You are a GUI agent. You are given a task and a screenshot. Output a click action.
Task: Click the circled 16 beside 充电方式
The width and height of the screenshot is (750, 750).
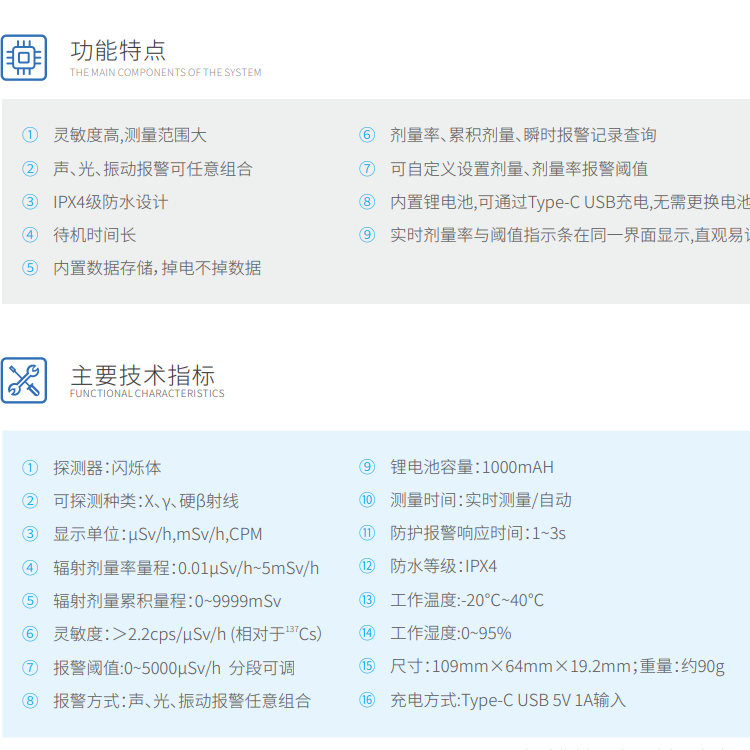(367, 700)
